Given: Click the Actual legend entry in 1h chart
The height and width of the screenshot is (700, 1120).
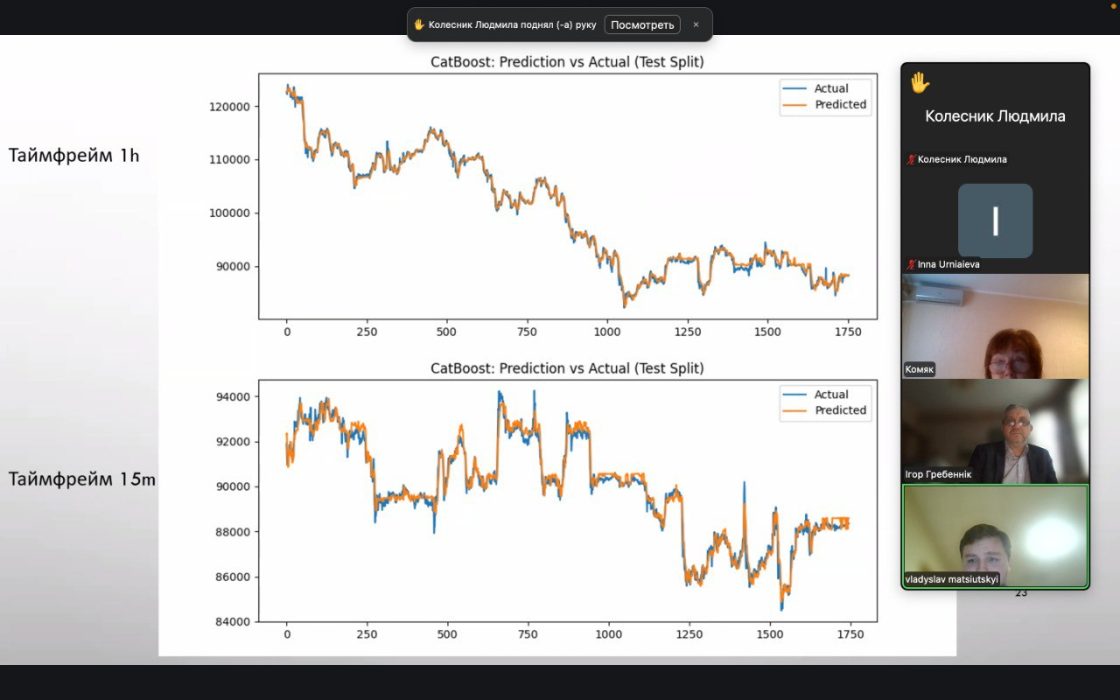Looking at the screenshot, I should point(830,89).
